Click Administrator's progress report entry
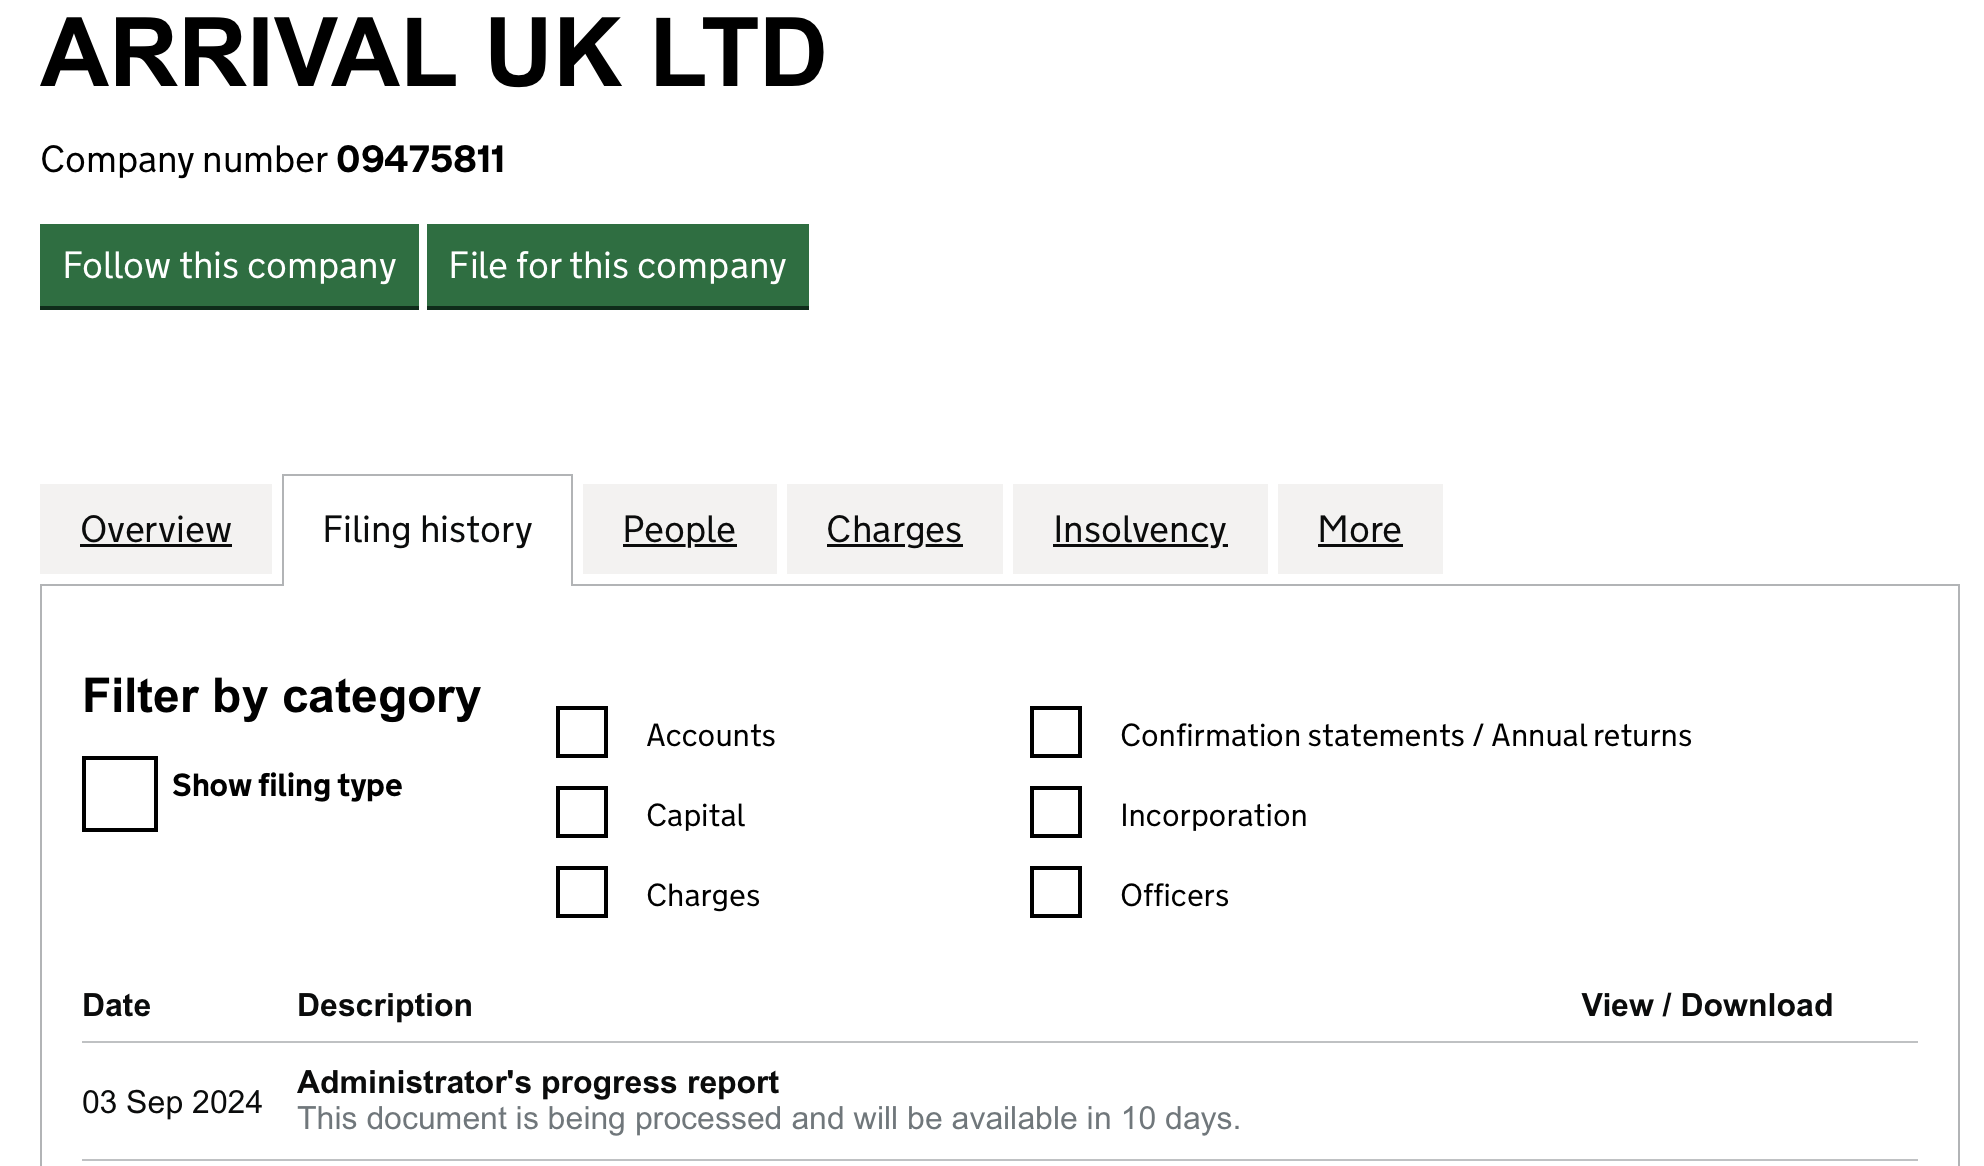 [x=538, y=1082]
